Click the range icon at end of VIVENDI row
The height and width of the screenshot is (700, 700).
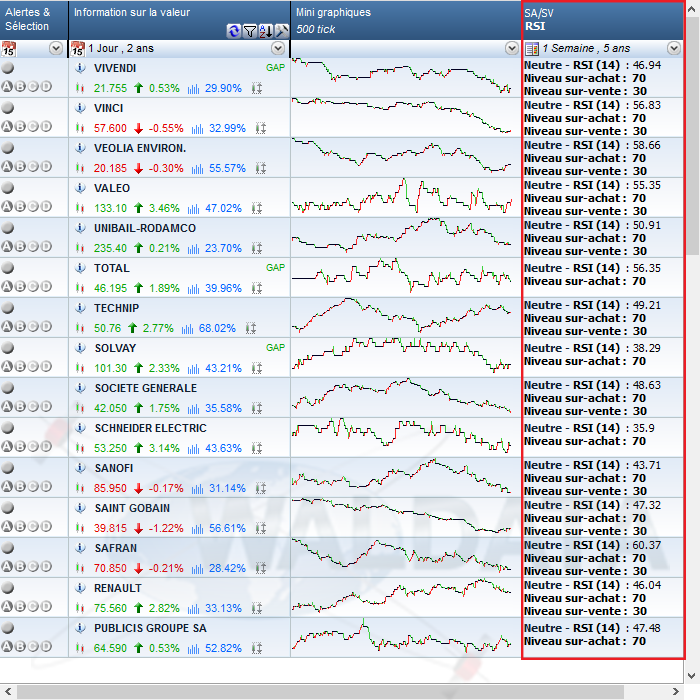[x=257, y=88]
